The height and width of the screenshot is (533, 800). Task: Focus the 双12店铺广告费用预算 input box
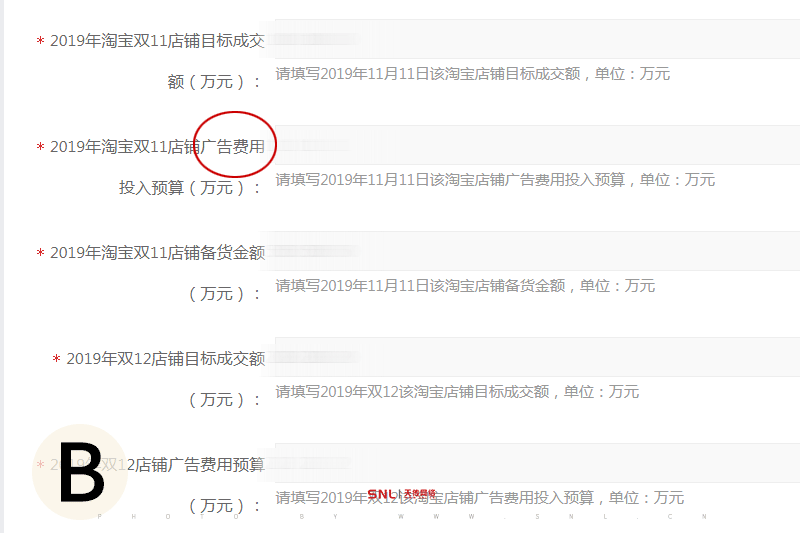point(537,463)
